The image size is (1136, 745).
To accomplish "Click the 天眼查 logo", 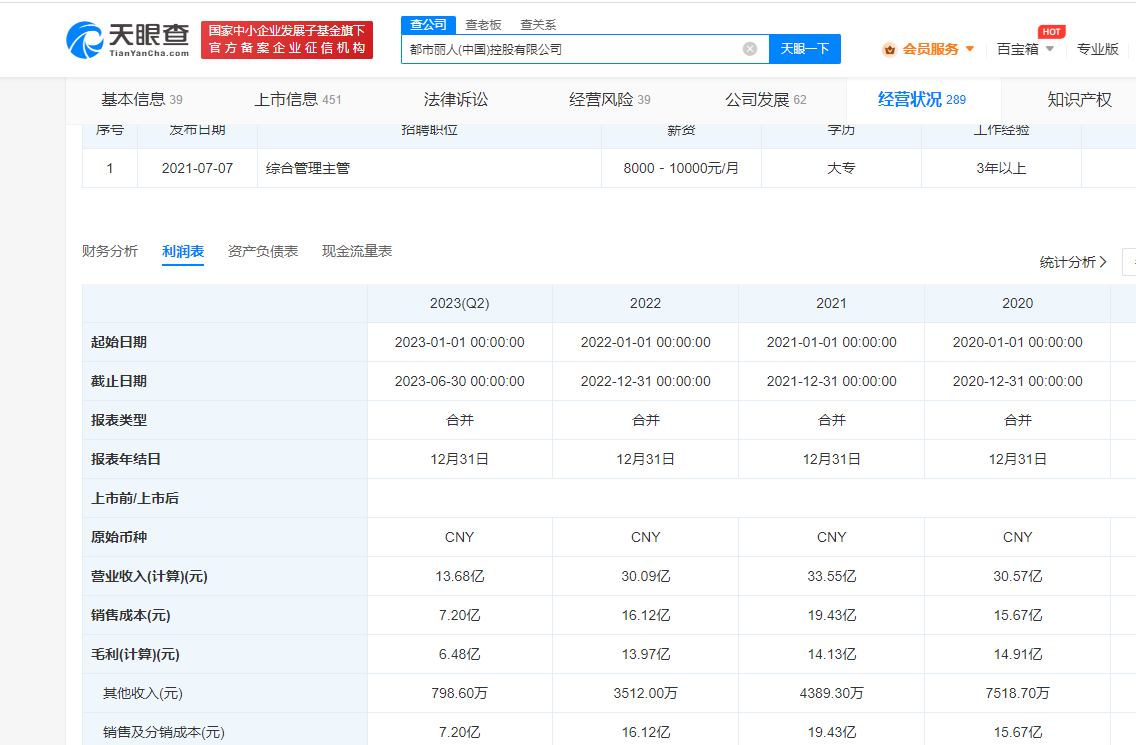I will [x=127, y=40].
